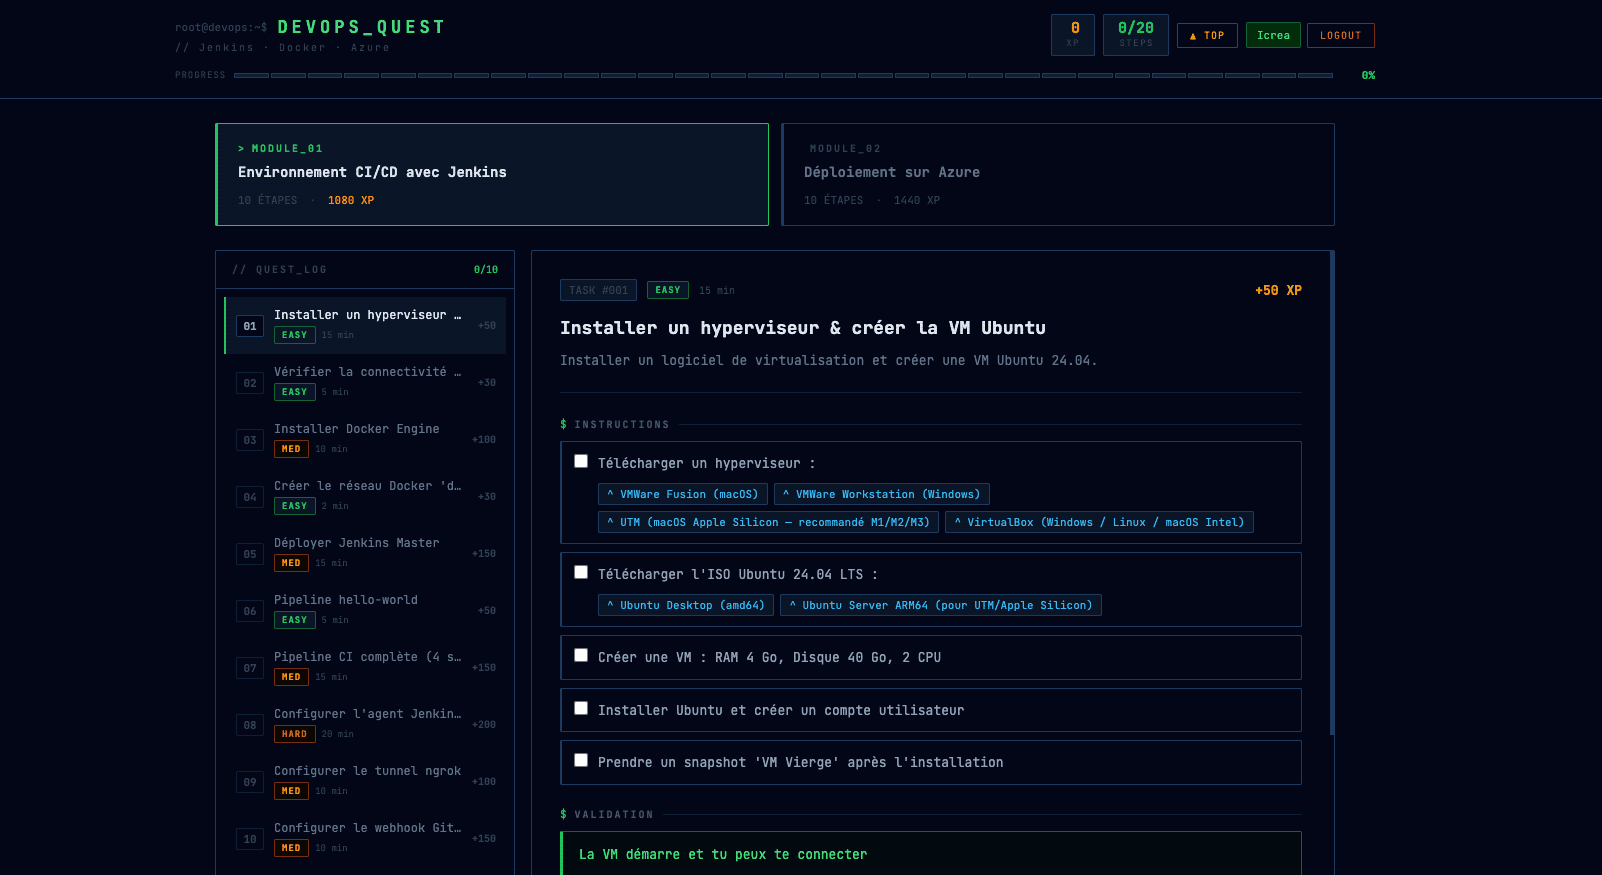Open quest 09 Configurer le tunnel ngrok

(x=365, y=781)
